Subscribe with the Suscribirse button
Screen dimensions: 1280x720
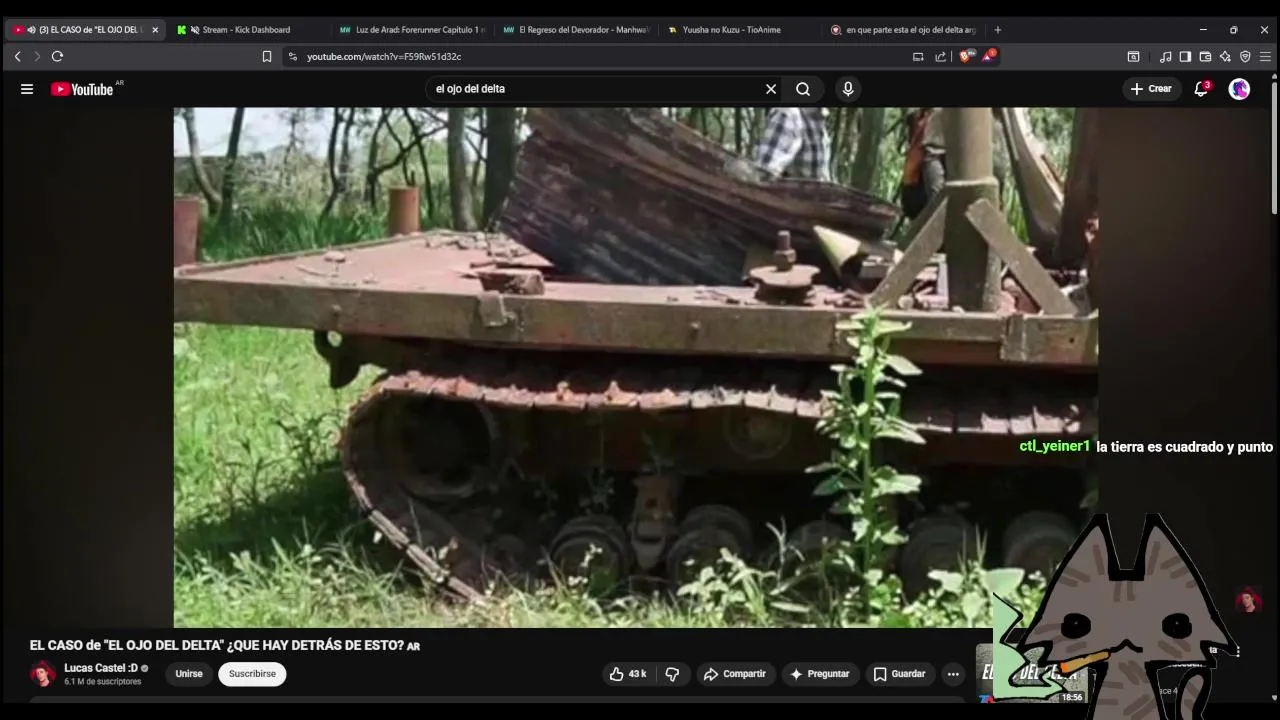(252, 674)
